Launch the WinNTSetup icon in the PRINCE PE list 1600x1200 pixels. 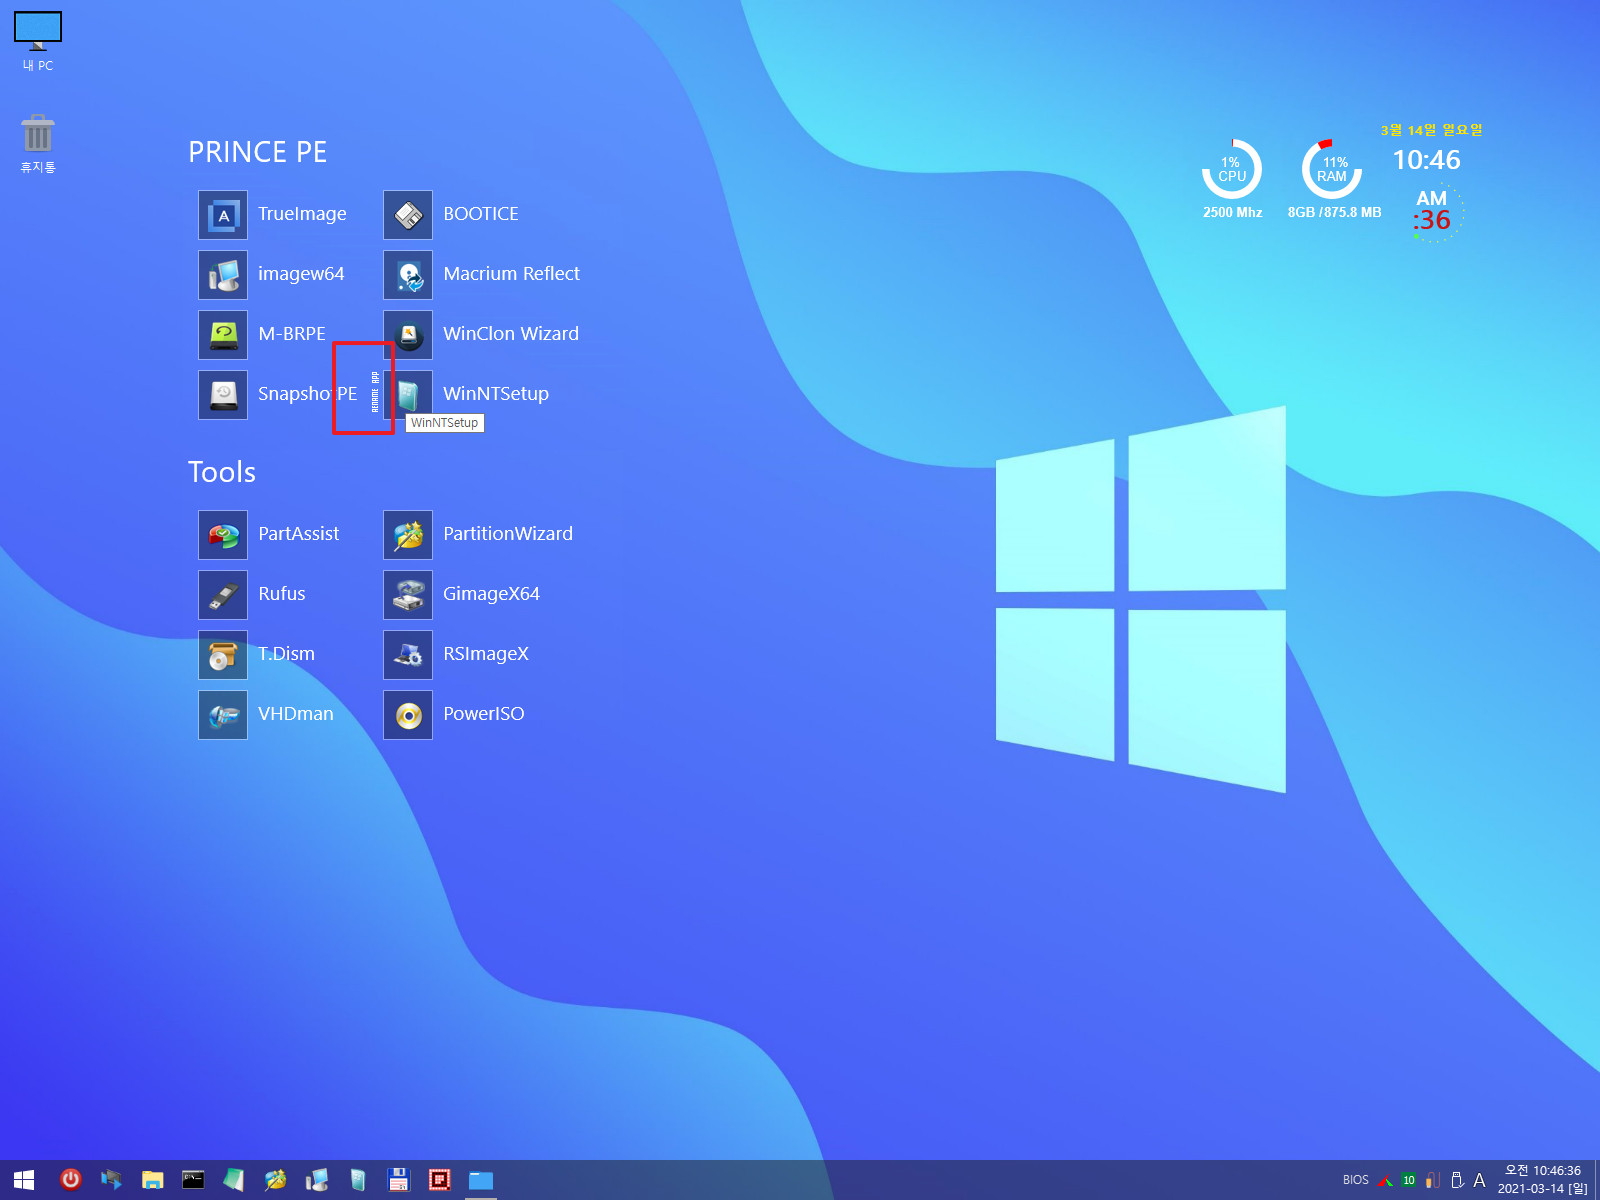(408, 395)
